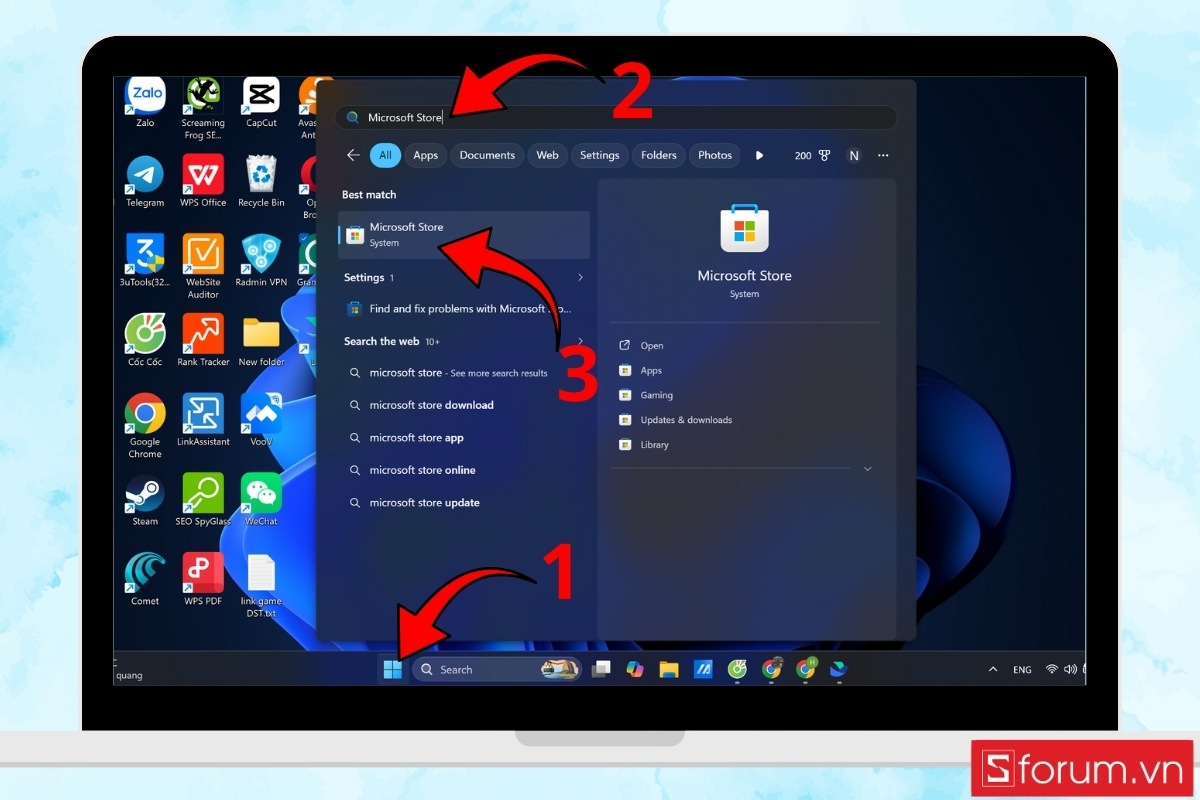The height and width of the screenshot is (800, 1200).
Task: Open WPS Office from the desktop
Action: coord(202,172)
